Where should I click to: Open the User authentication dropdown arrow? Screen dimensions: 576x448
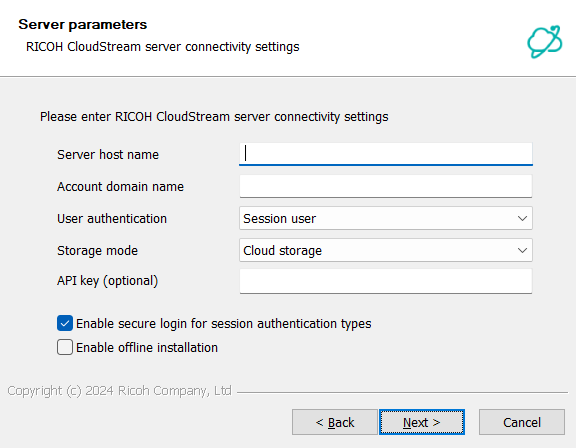click(522, 218)
